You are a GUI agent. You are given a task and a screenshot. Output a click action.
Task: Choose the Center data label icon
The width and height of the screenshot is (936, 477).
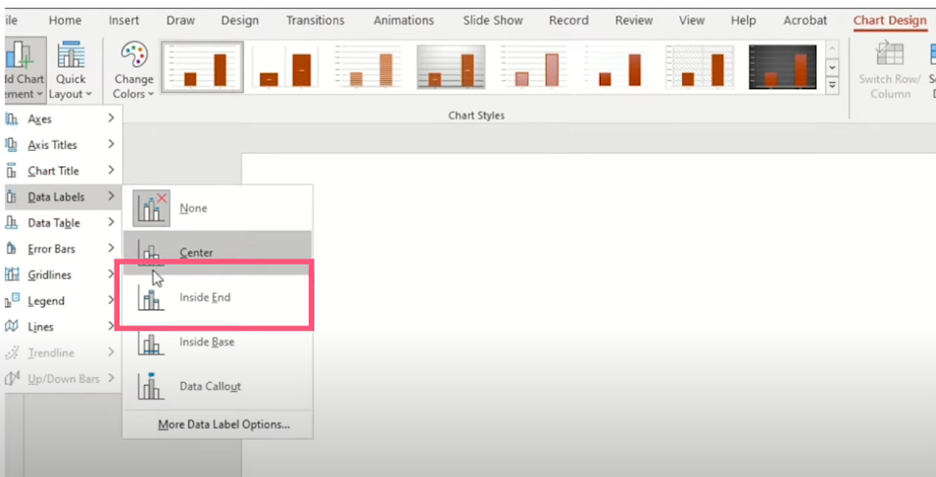tap(152, 253)
